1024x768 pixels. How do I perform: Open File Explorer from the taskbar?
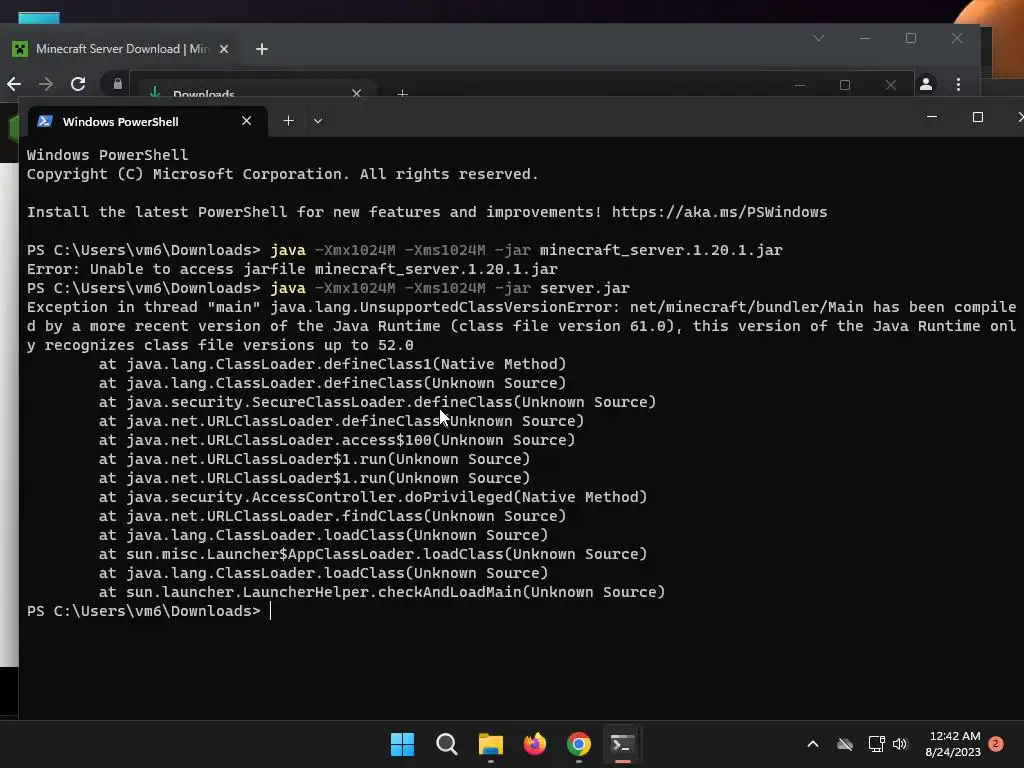click(x=491, y=744)
